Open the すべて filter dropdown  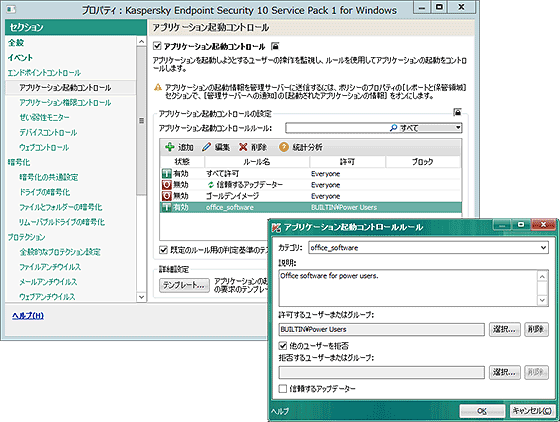(458, 127)
